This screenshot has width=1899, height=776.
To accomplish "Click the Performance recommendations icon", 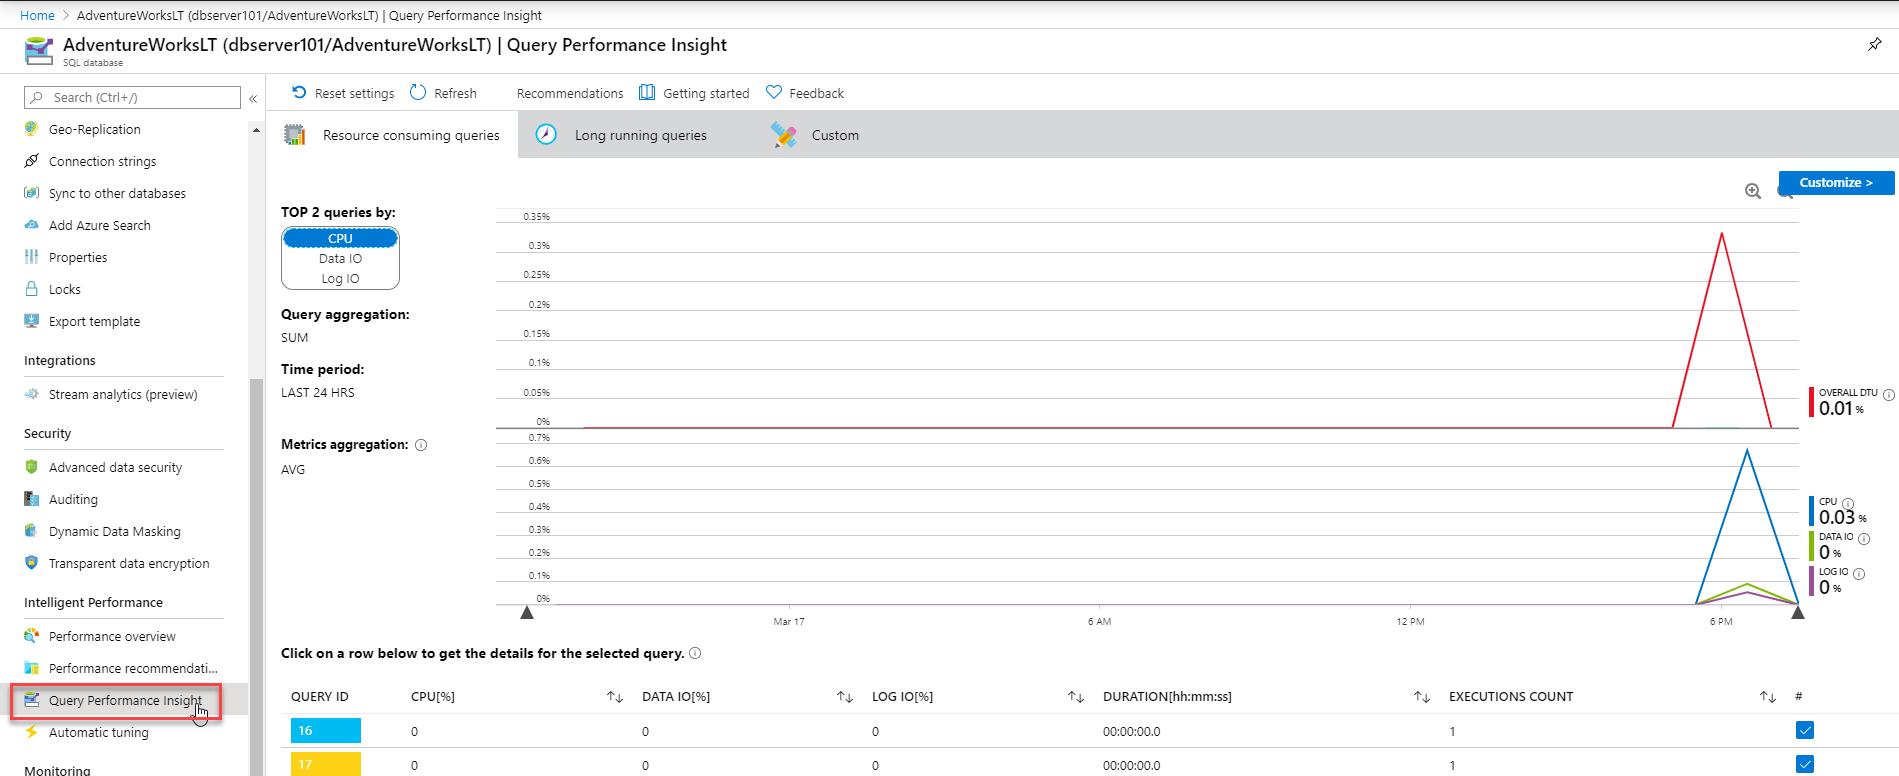I will pos(32,668).
